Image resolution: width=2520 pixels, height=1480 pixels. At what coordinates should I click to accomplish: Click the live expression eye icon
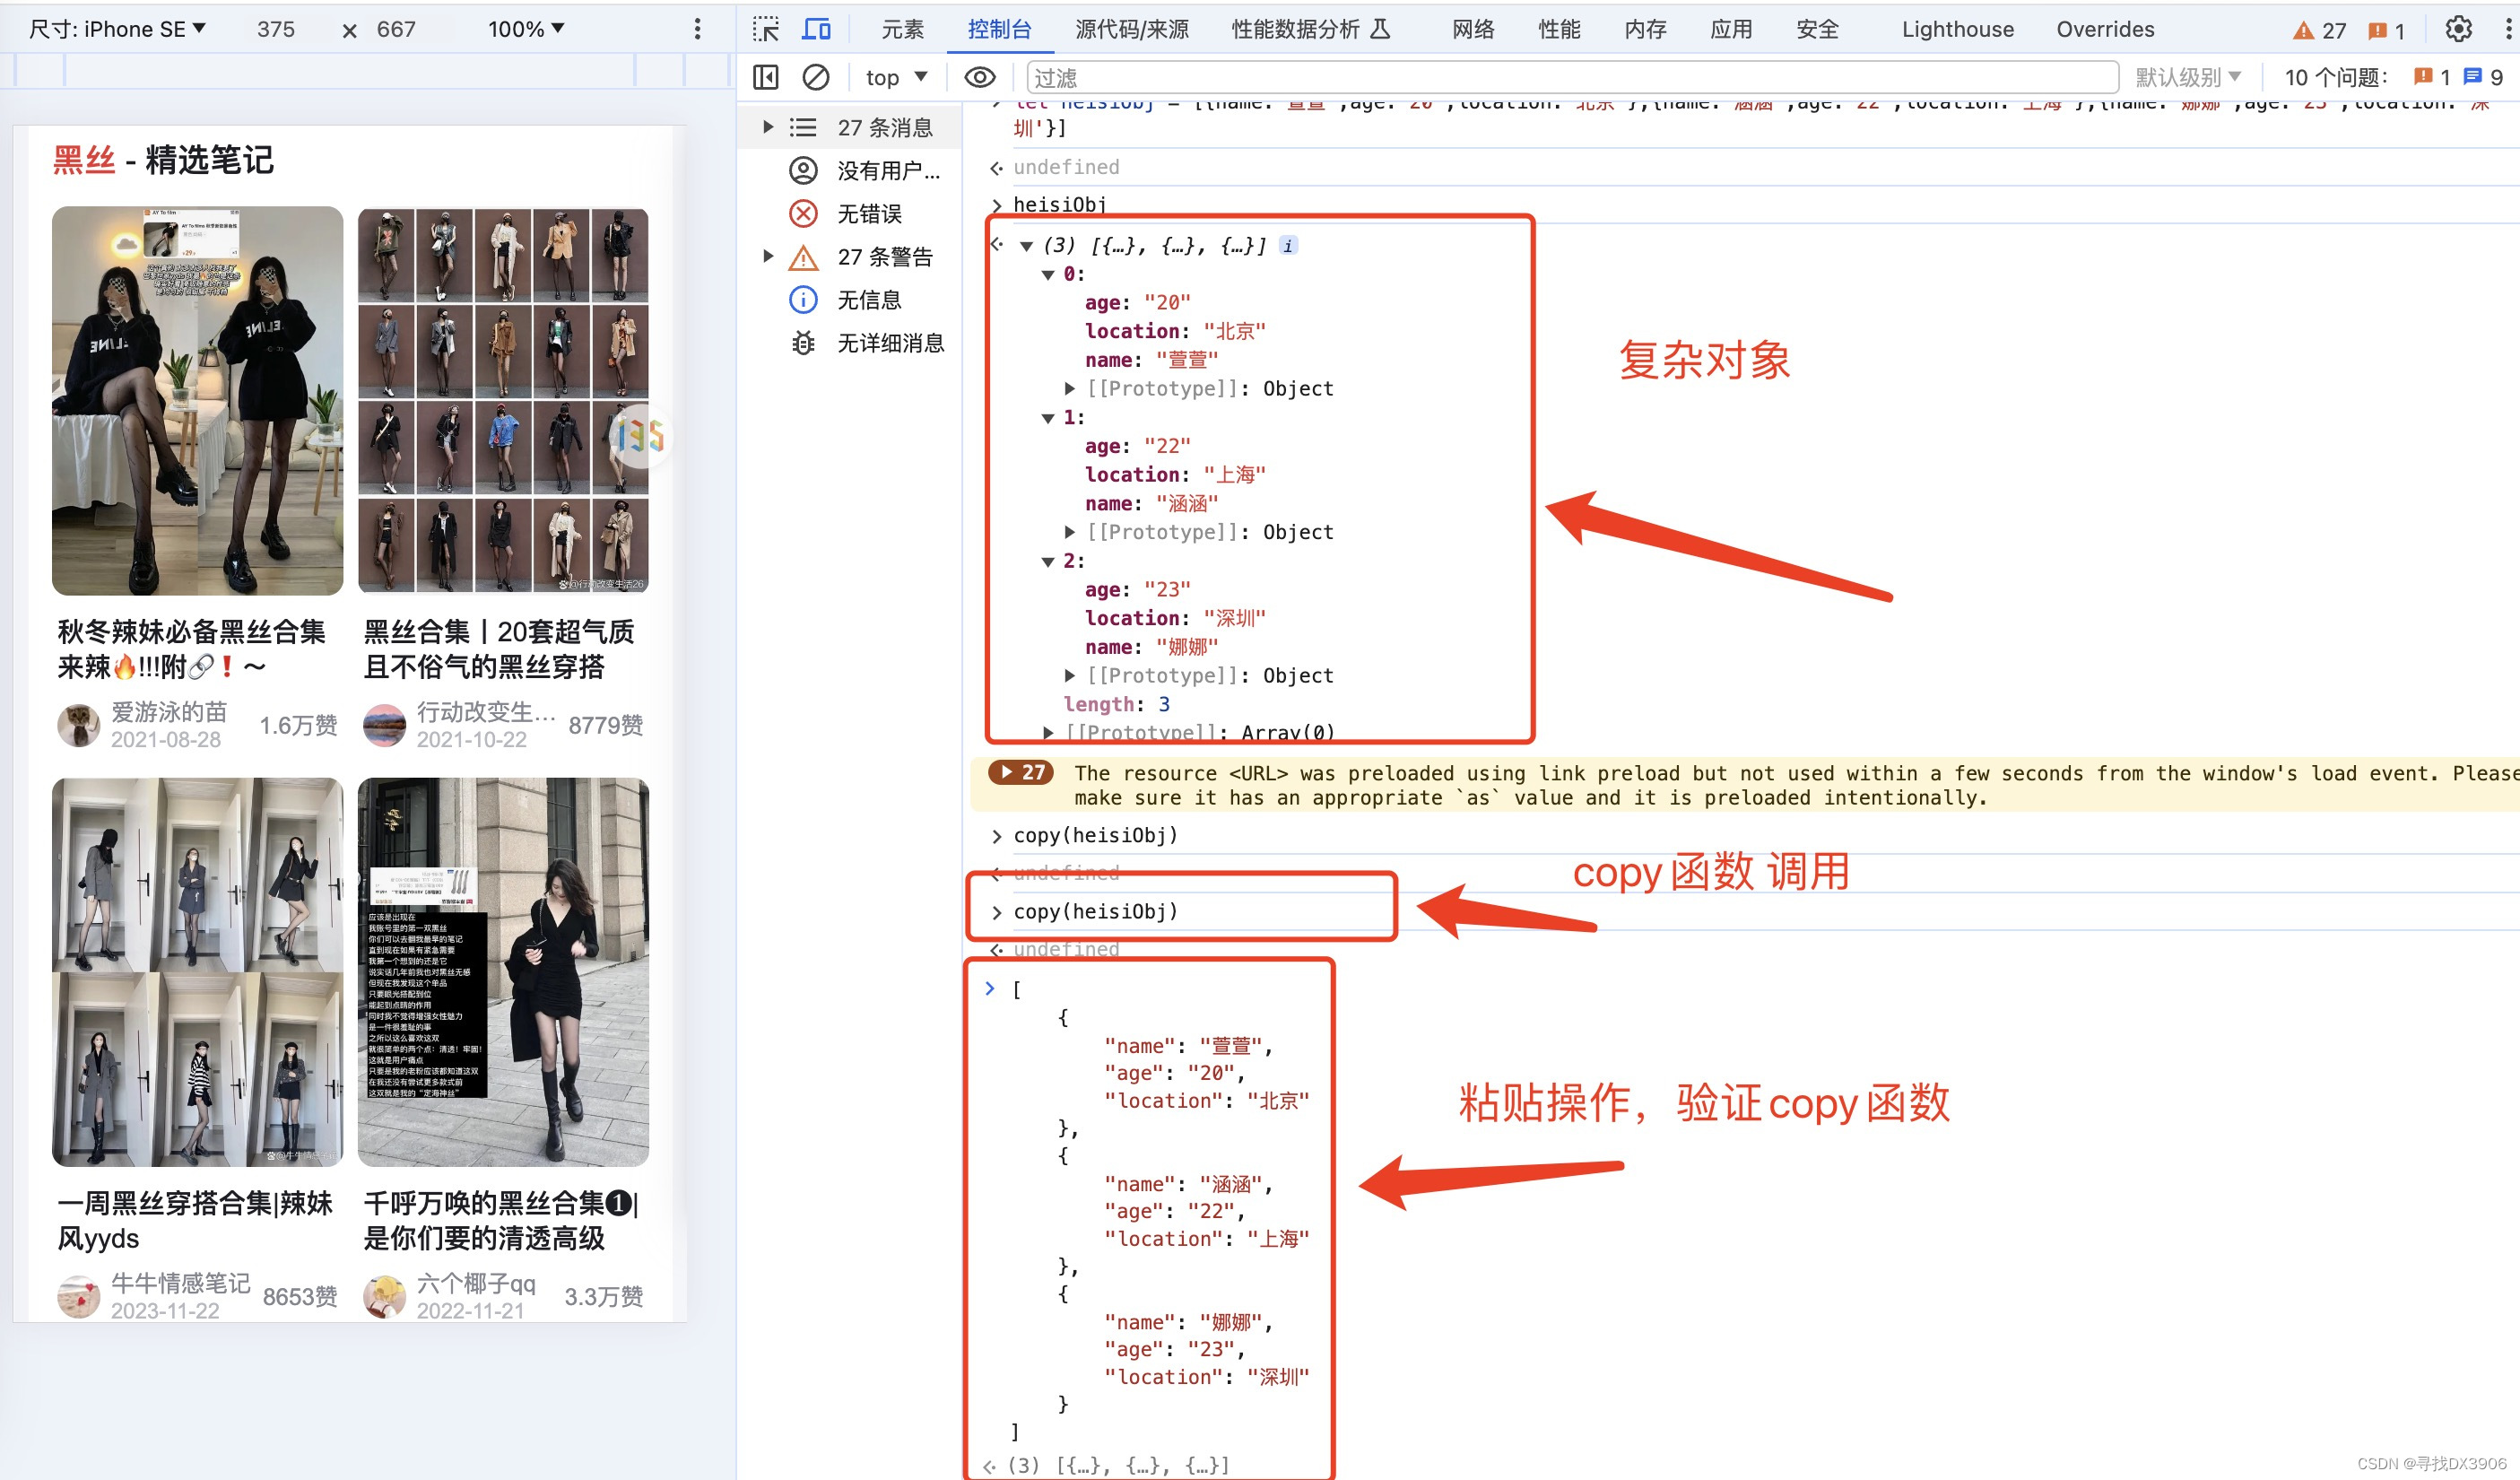(979, 77)
